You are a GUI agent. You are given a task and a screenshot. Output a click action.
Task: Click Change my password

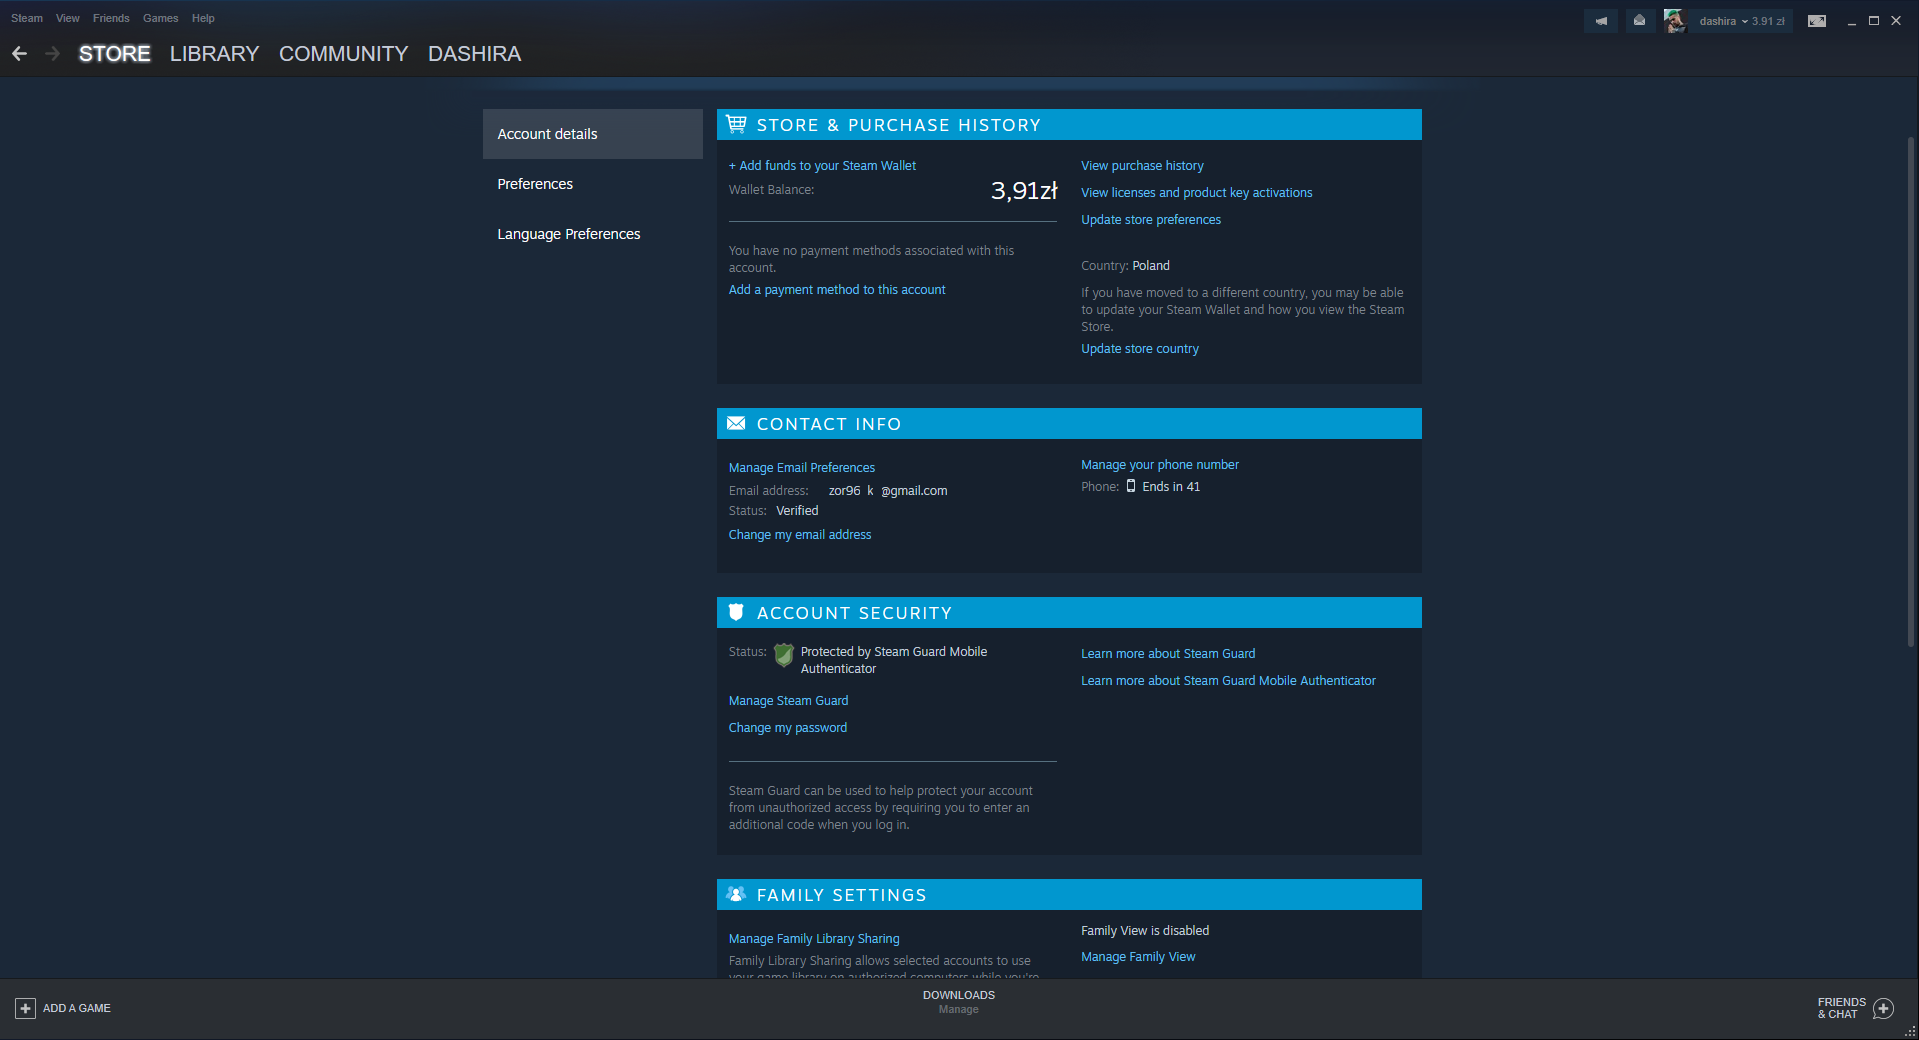point(788,728)
